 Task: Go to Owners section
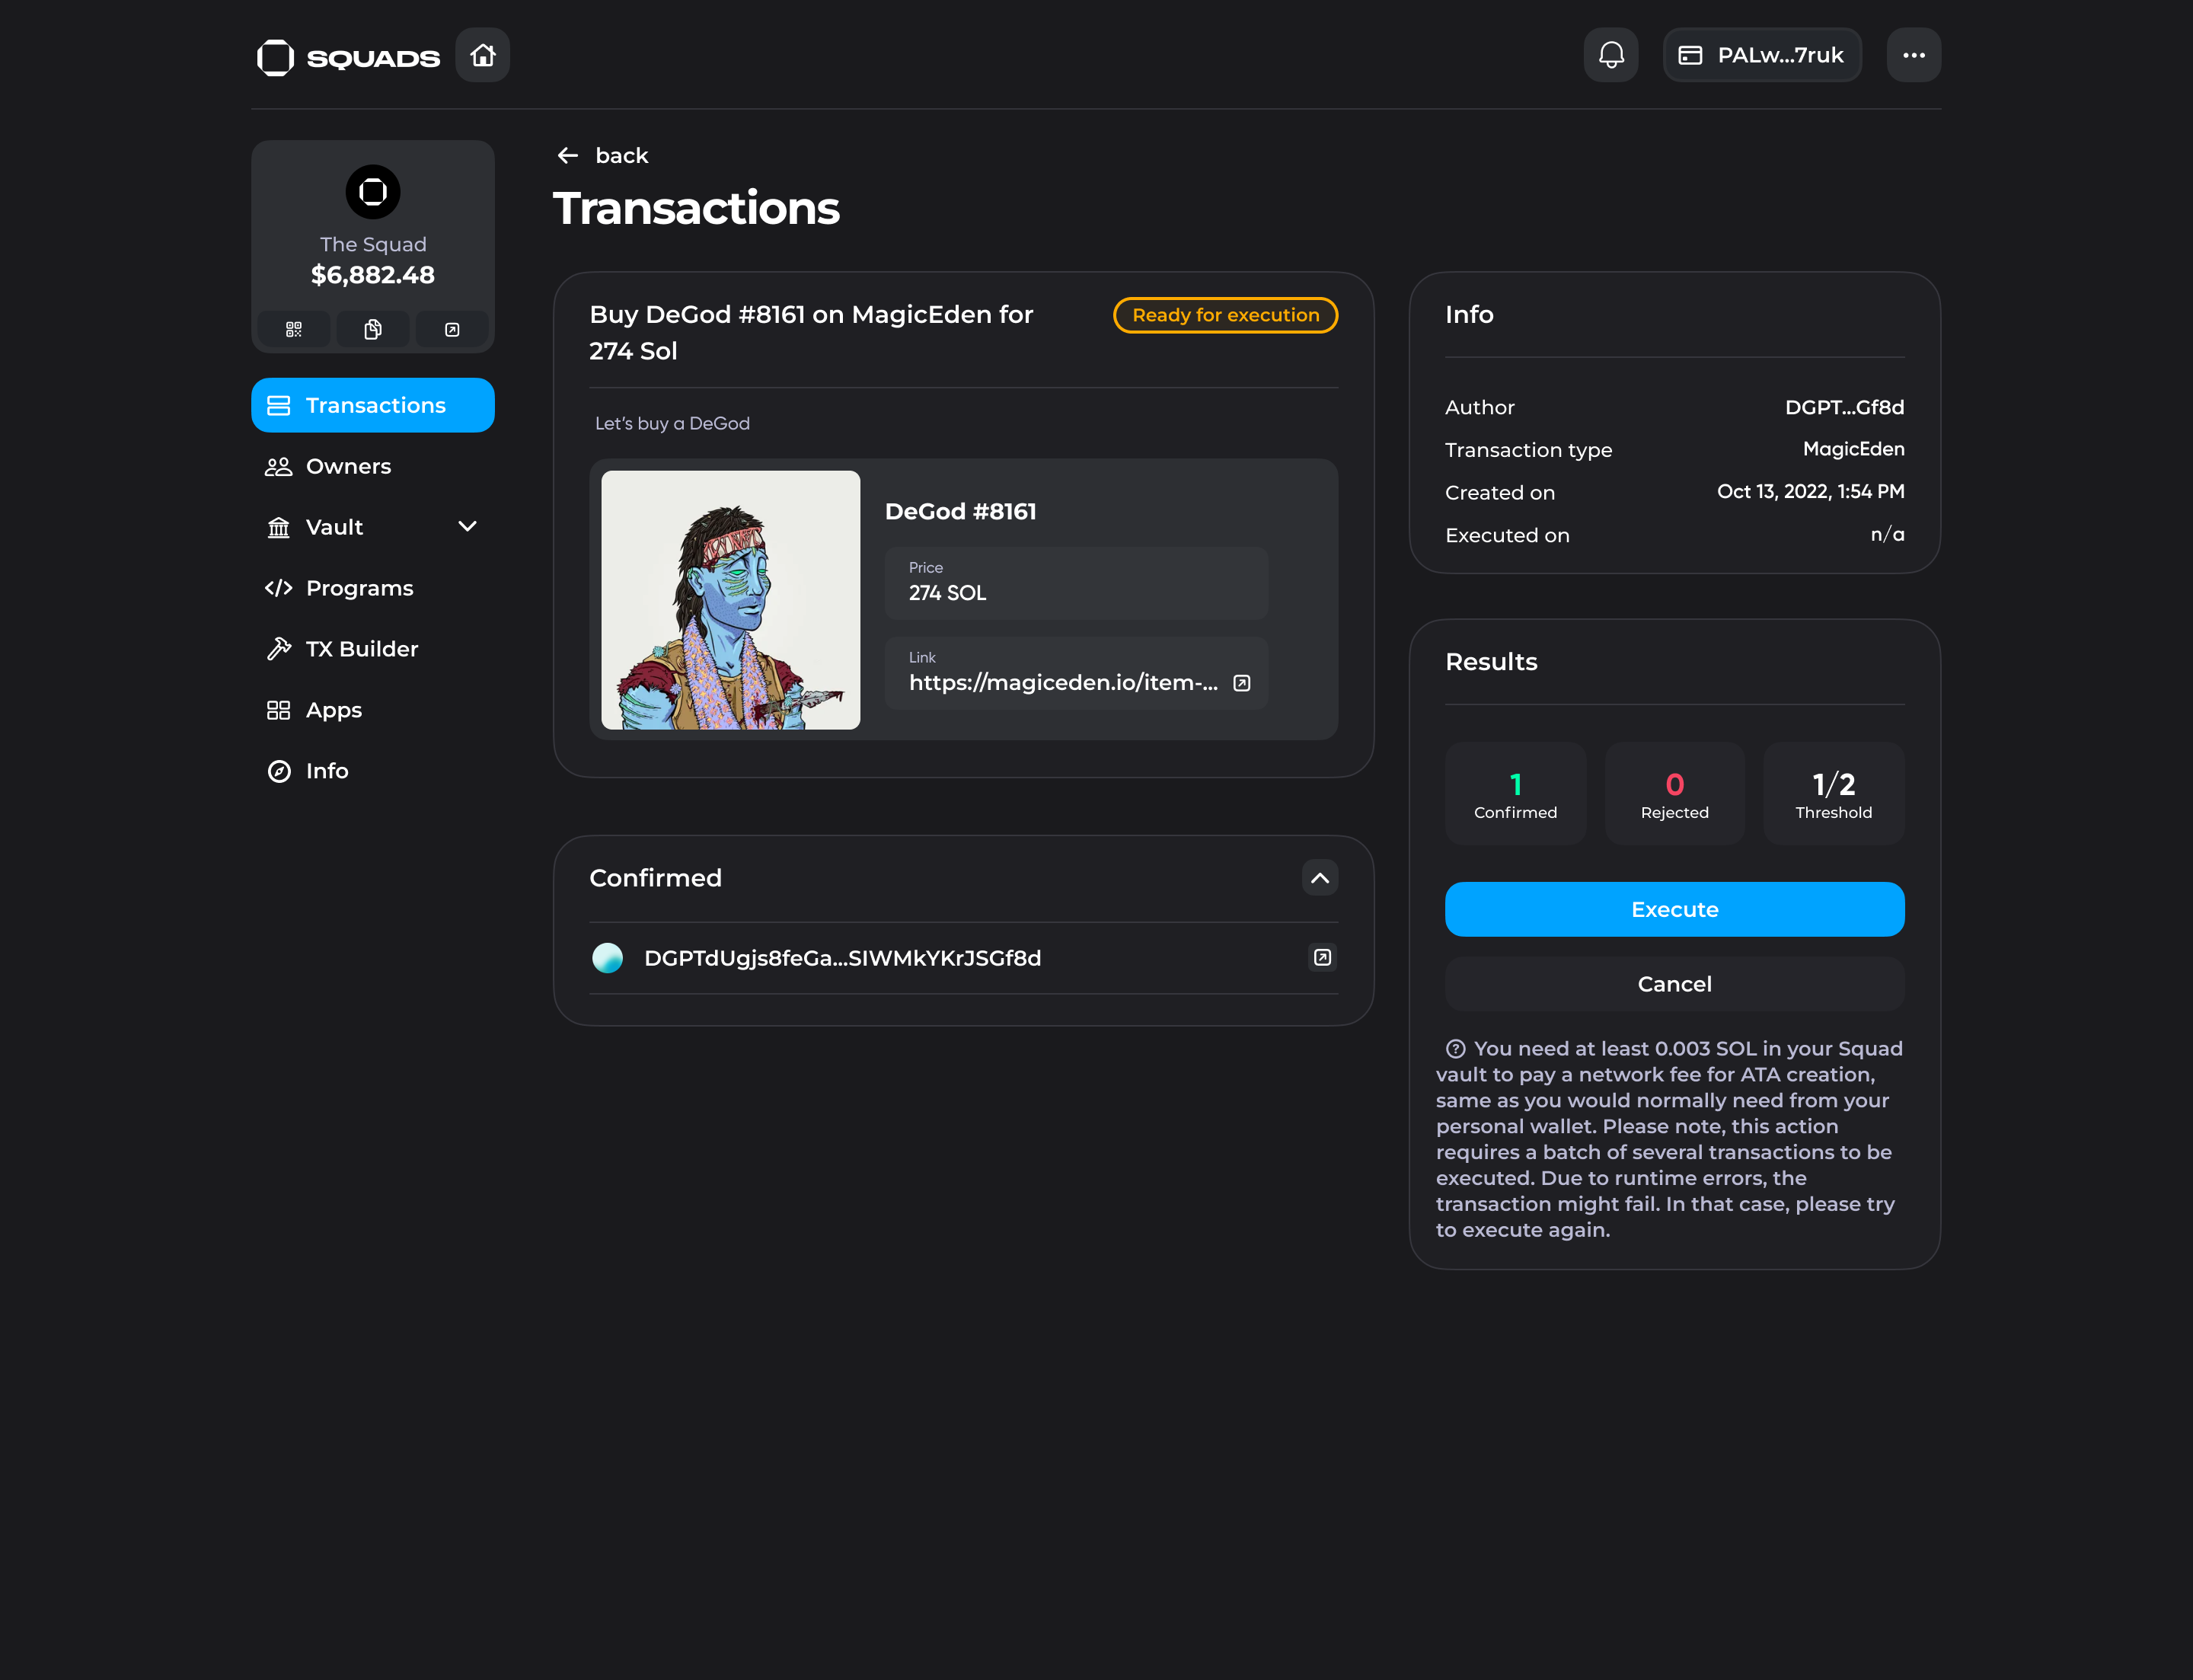point(373,466)
